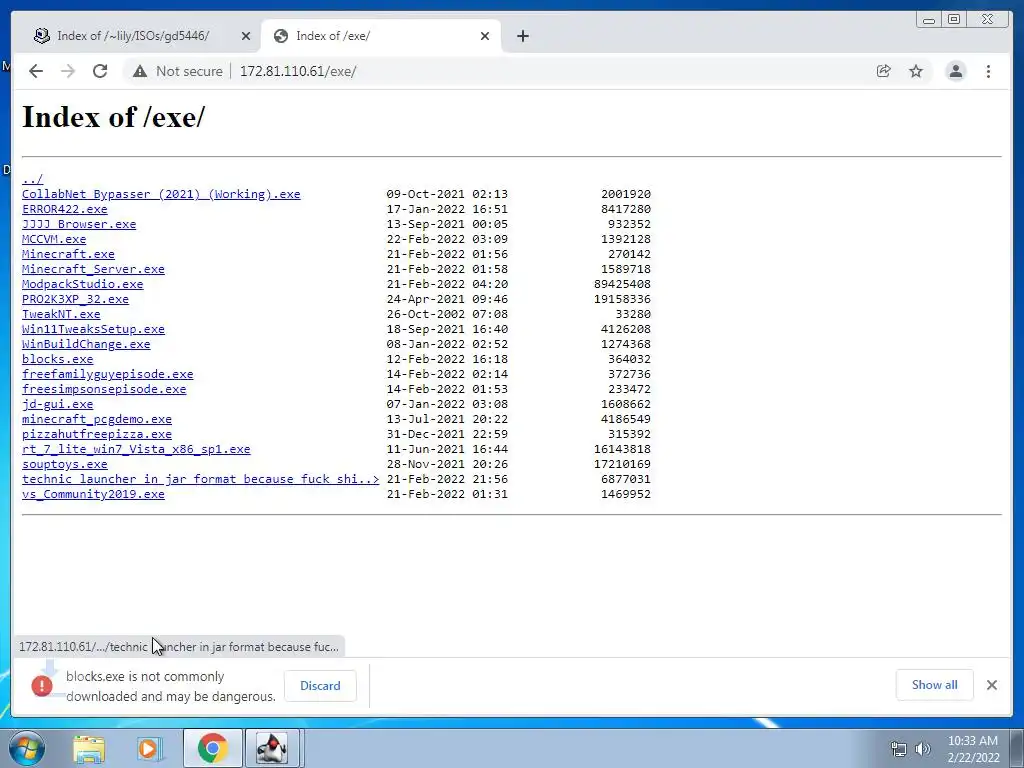This screenshot has height=768, width=1024.
Task: Click the blocks.exe link in the listing
Action: click(57, 359)
